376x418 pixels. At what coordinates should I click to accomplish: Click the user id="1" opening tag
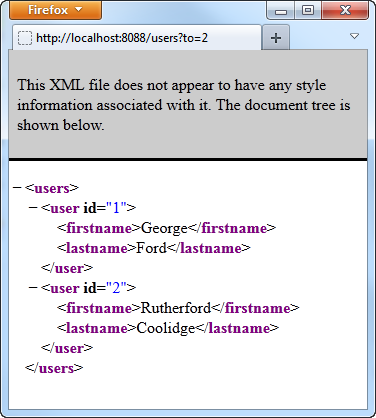[88, 208]
